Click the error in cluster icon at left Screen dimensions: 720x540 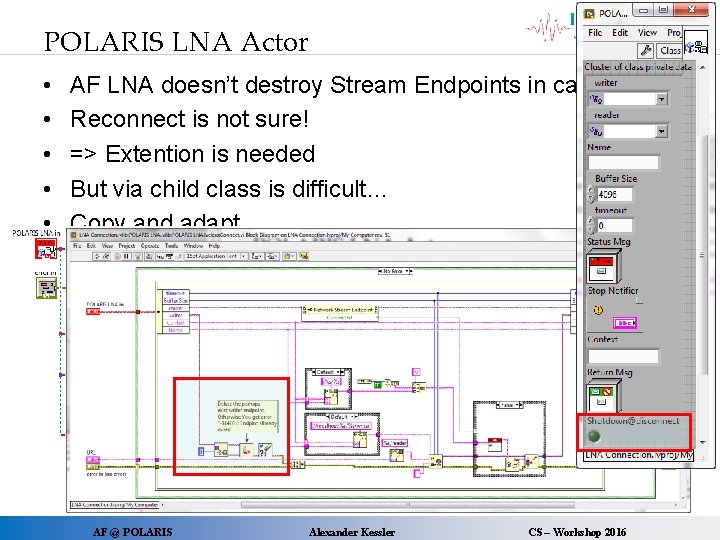click(46, 288)
